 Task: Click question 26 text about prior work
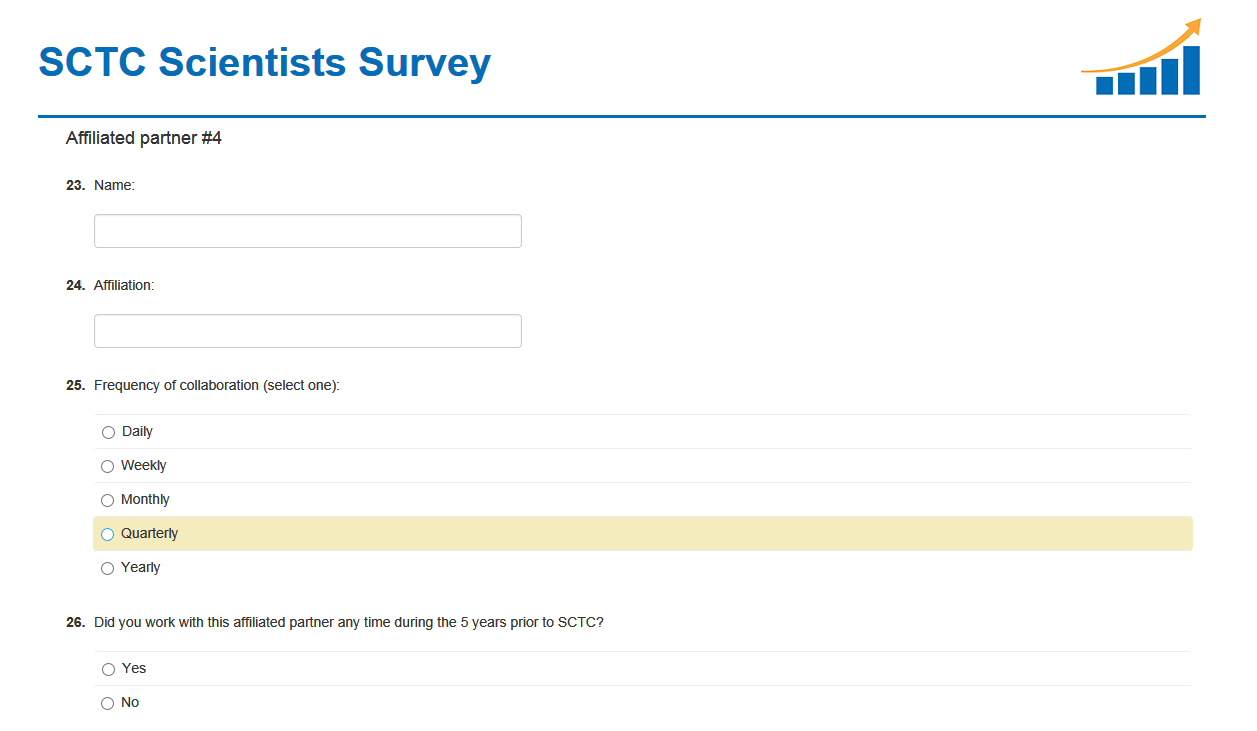coord(349,622)
